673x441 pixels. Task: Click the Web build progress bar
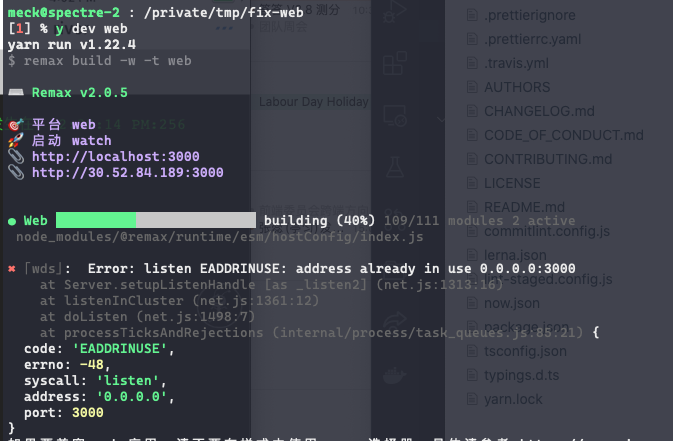(x=156, y=220)
